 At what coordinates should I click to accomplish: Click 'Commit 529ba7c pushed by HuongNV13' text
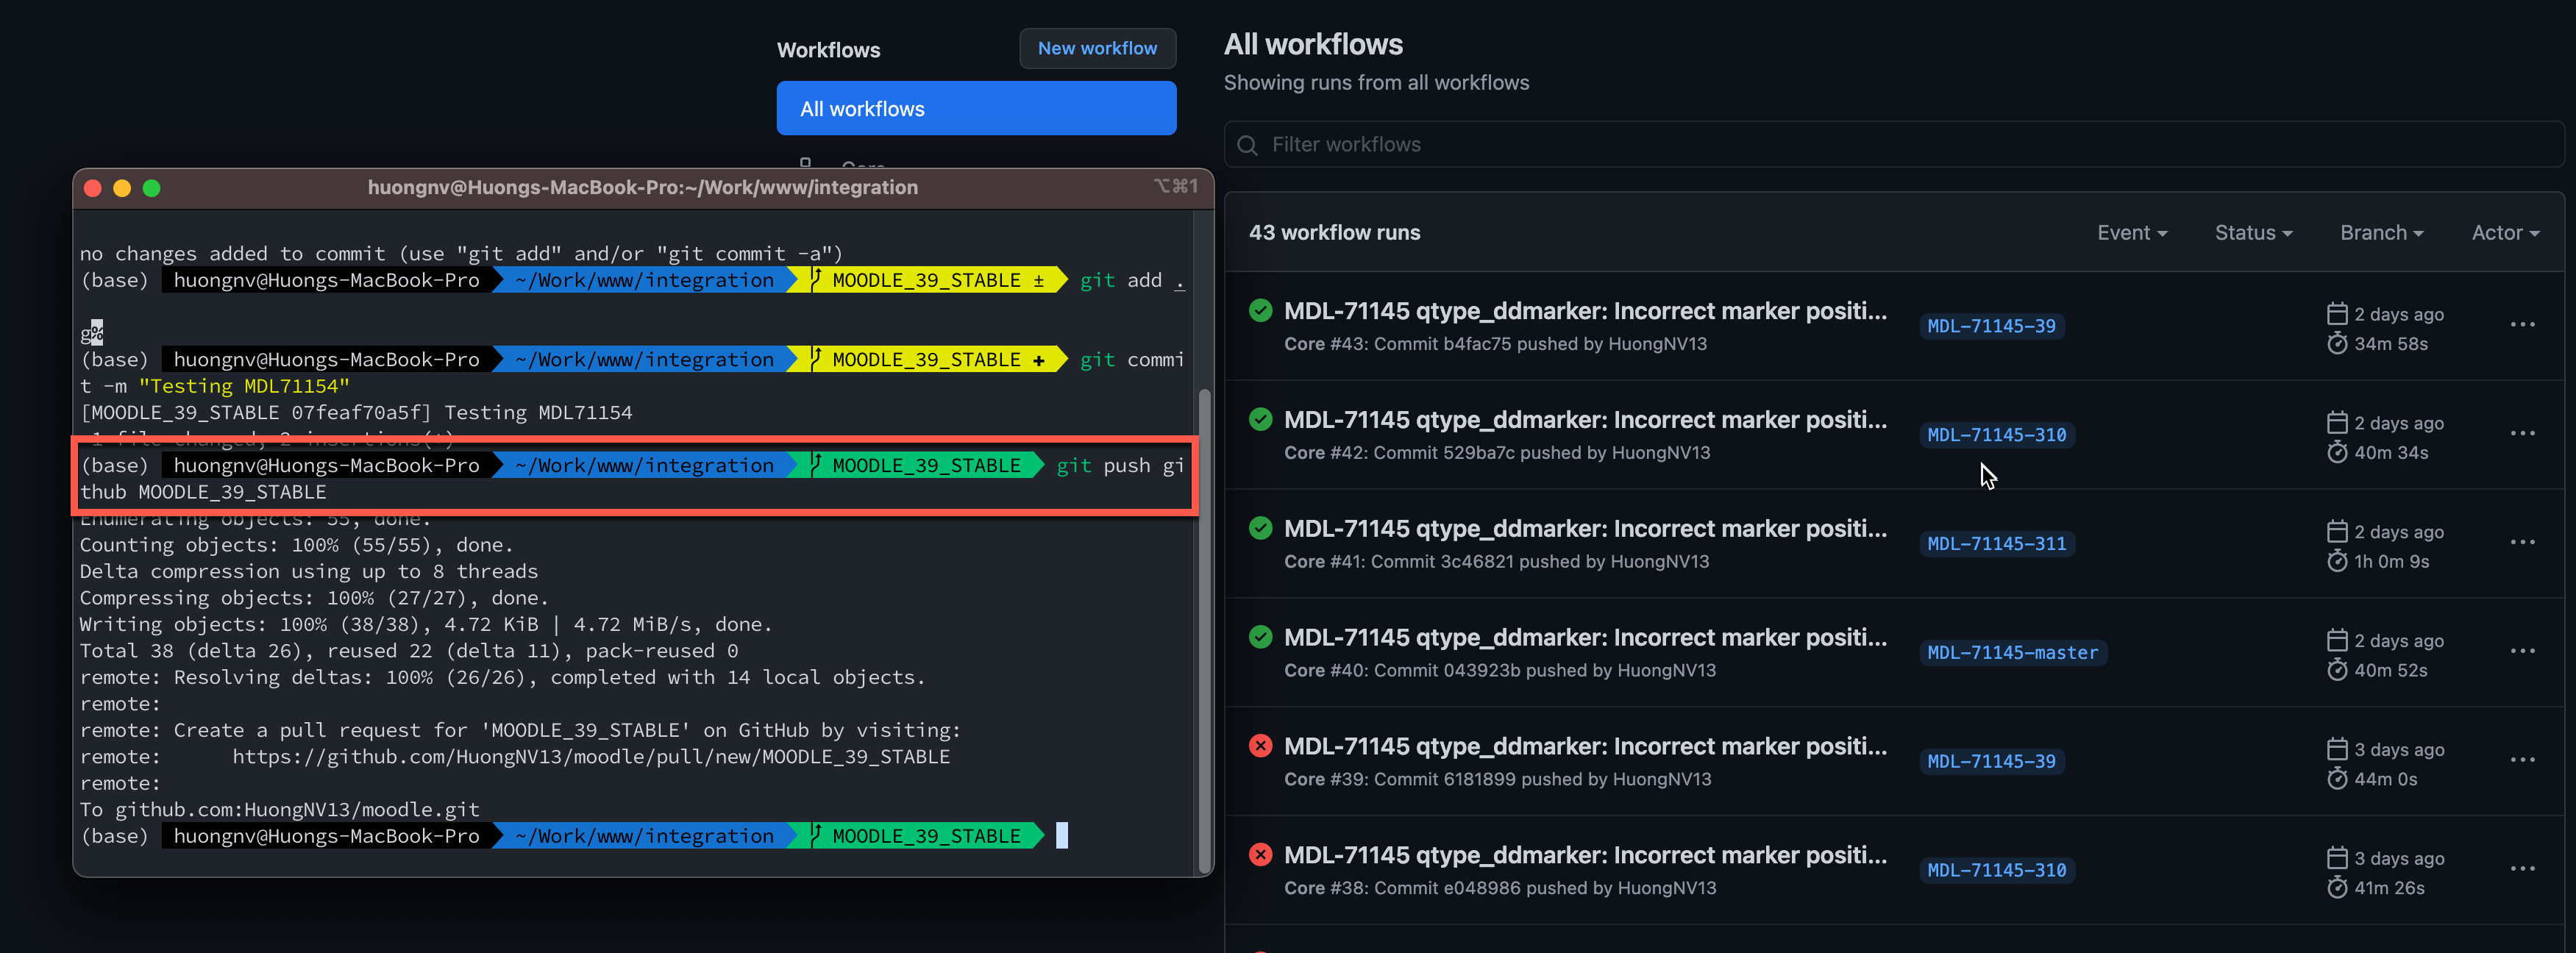(x=1542, y=453)
